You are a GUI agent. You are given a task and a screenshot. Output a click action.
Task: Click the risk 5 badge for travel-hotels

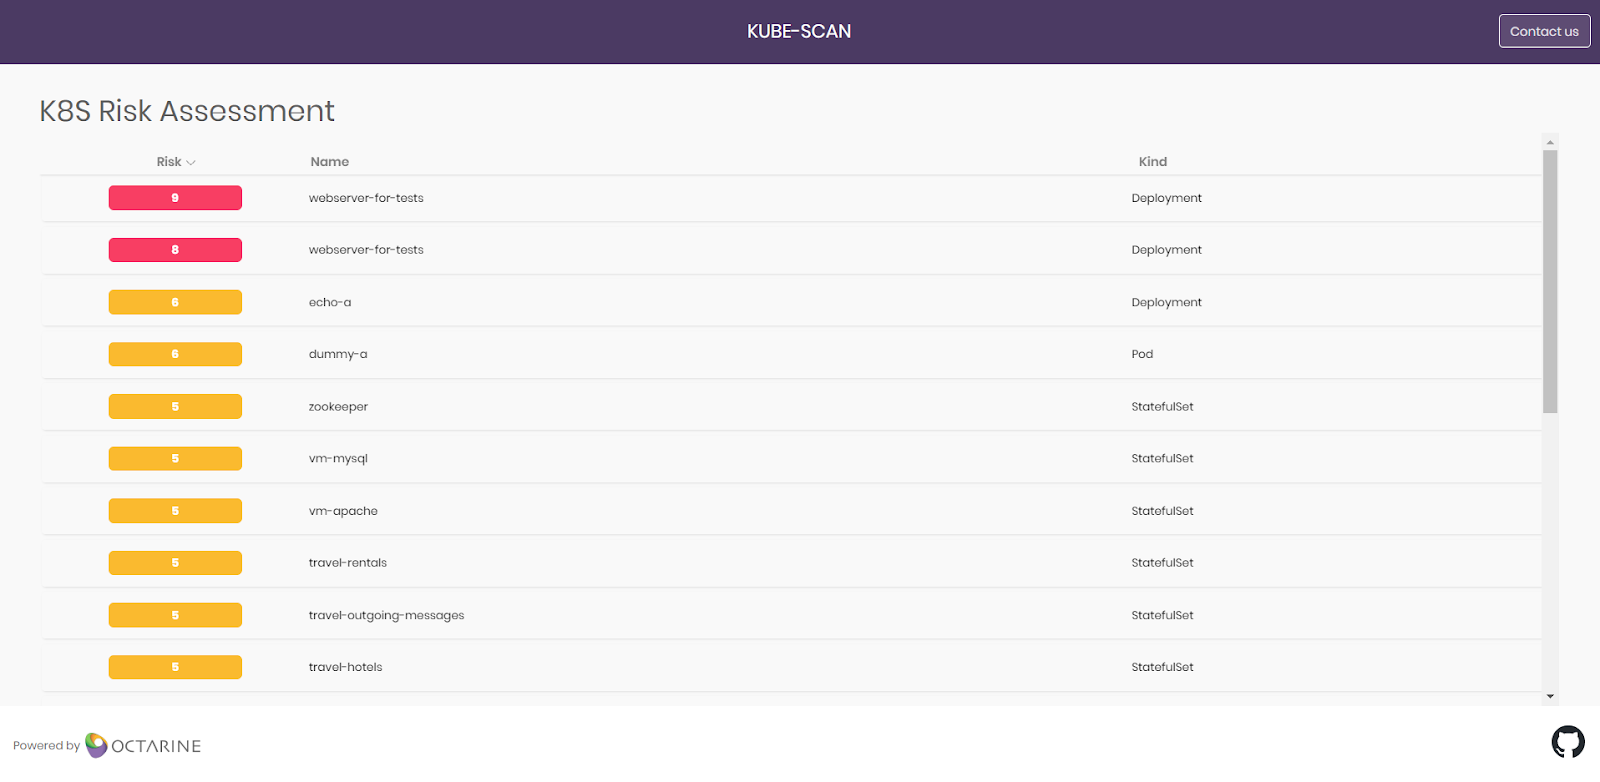[175, 667]
